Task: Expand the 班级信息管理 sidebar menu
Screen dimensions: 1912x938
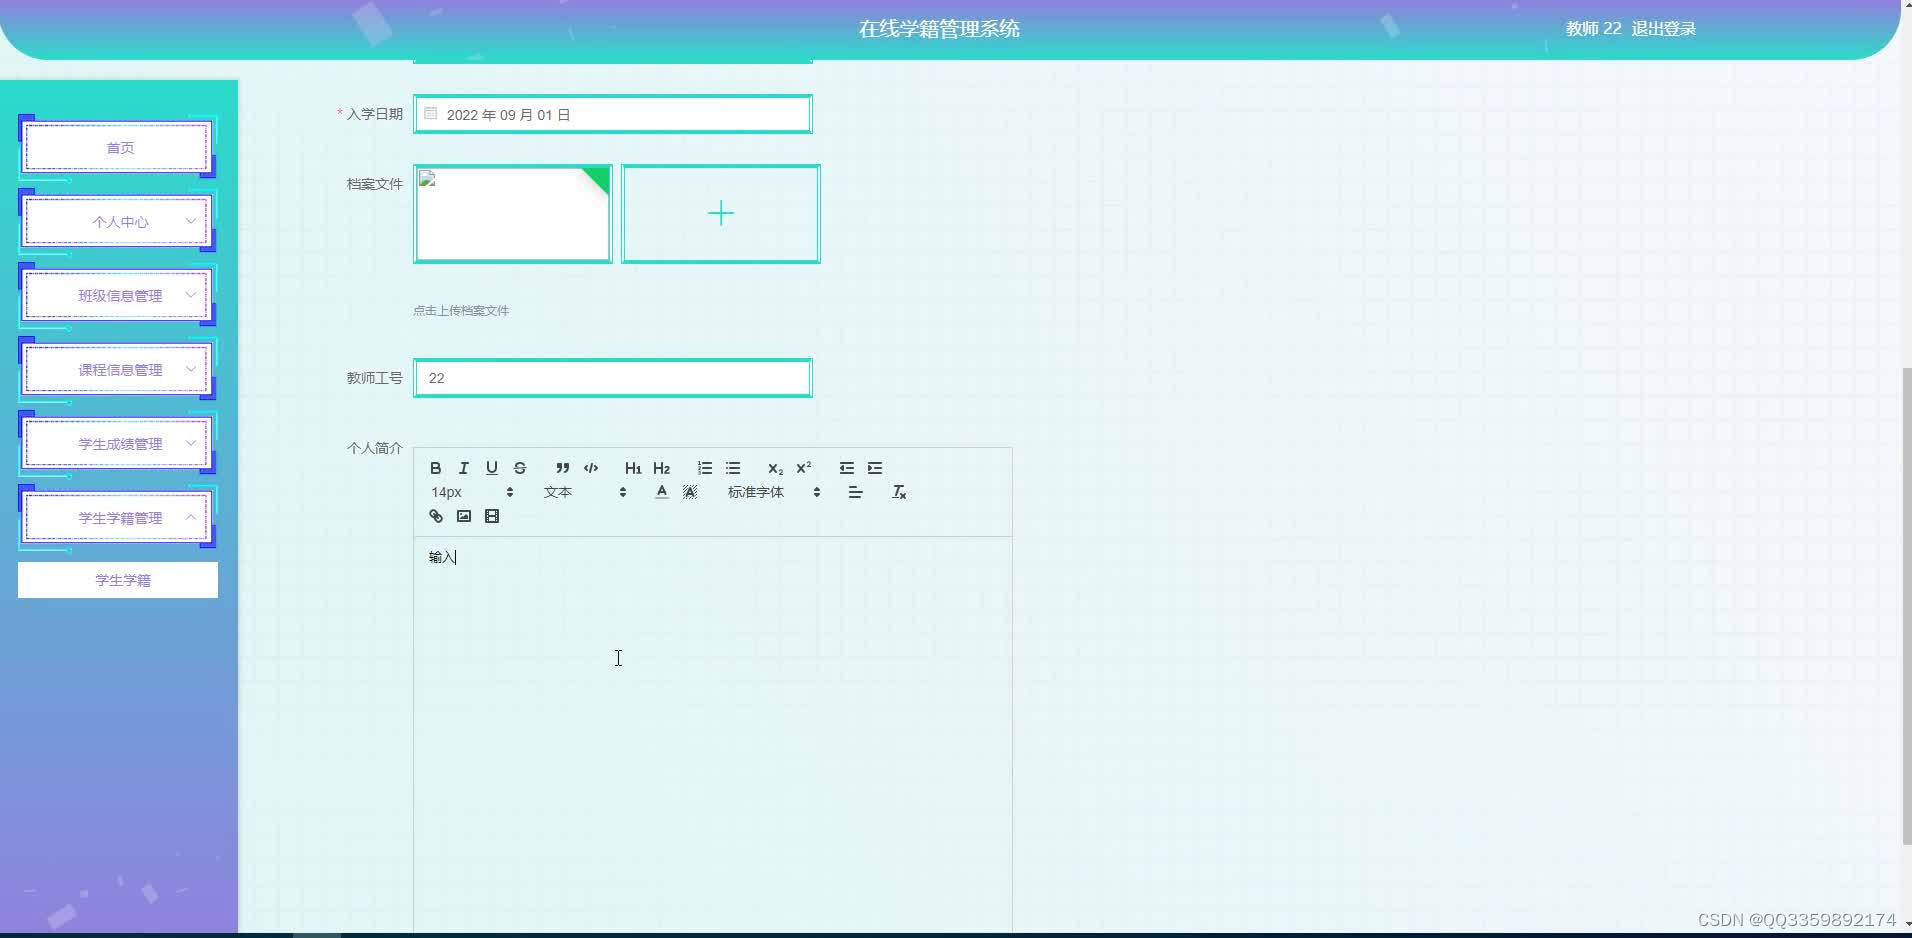Action: click(118, 296)
